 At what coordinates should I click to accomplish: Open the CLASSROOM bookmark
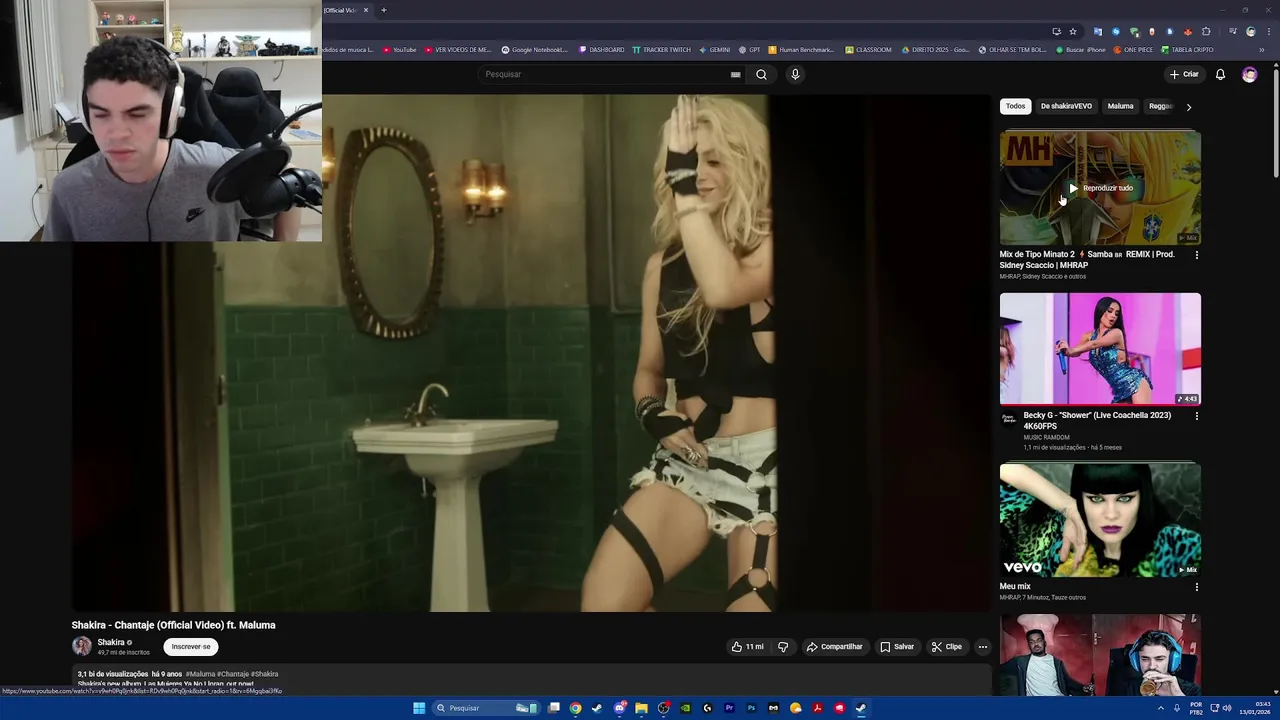(x=868, y=49)
